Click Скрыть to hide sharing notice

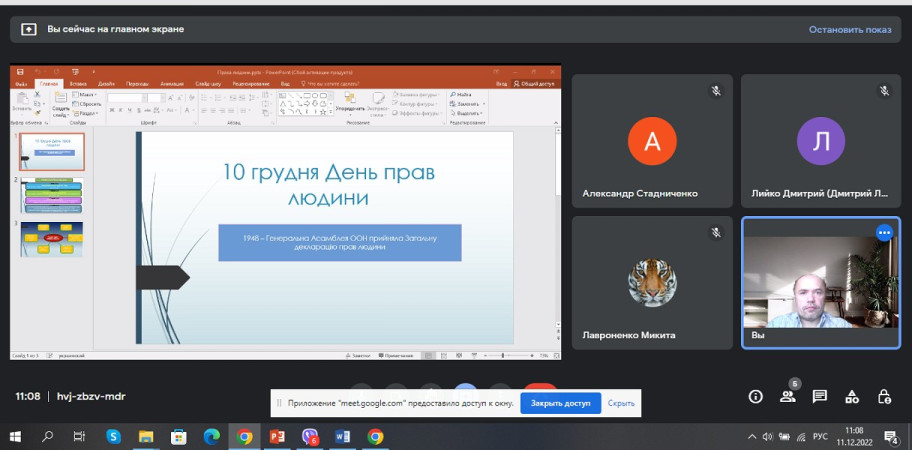[621, 403]
